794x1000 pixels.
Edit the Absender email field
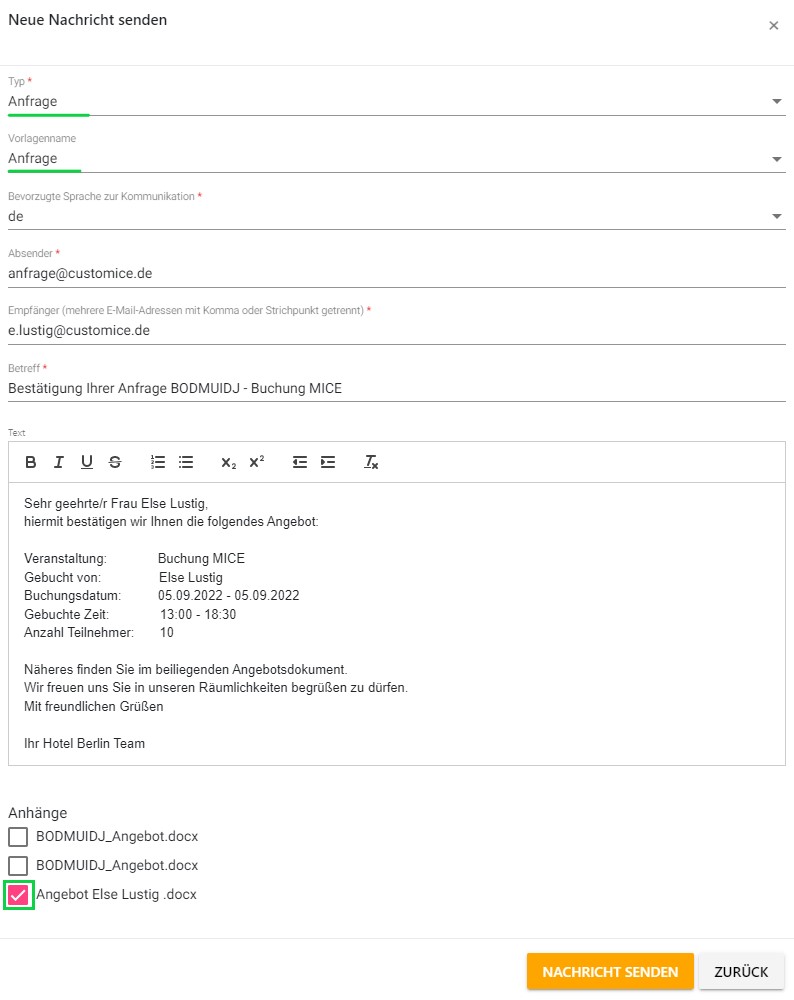tap(397, 274)
